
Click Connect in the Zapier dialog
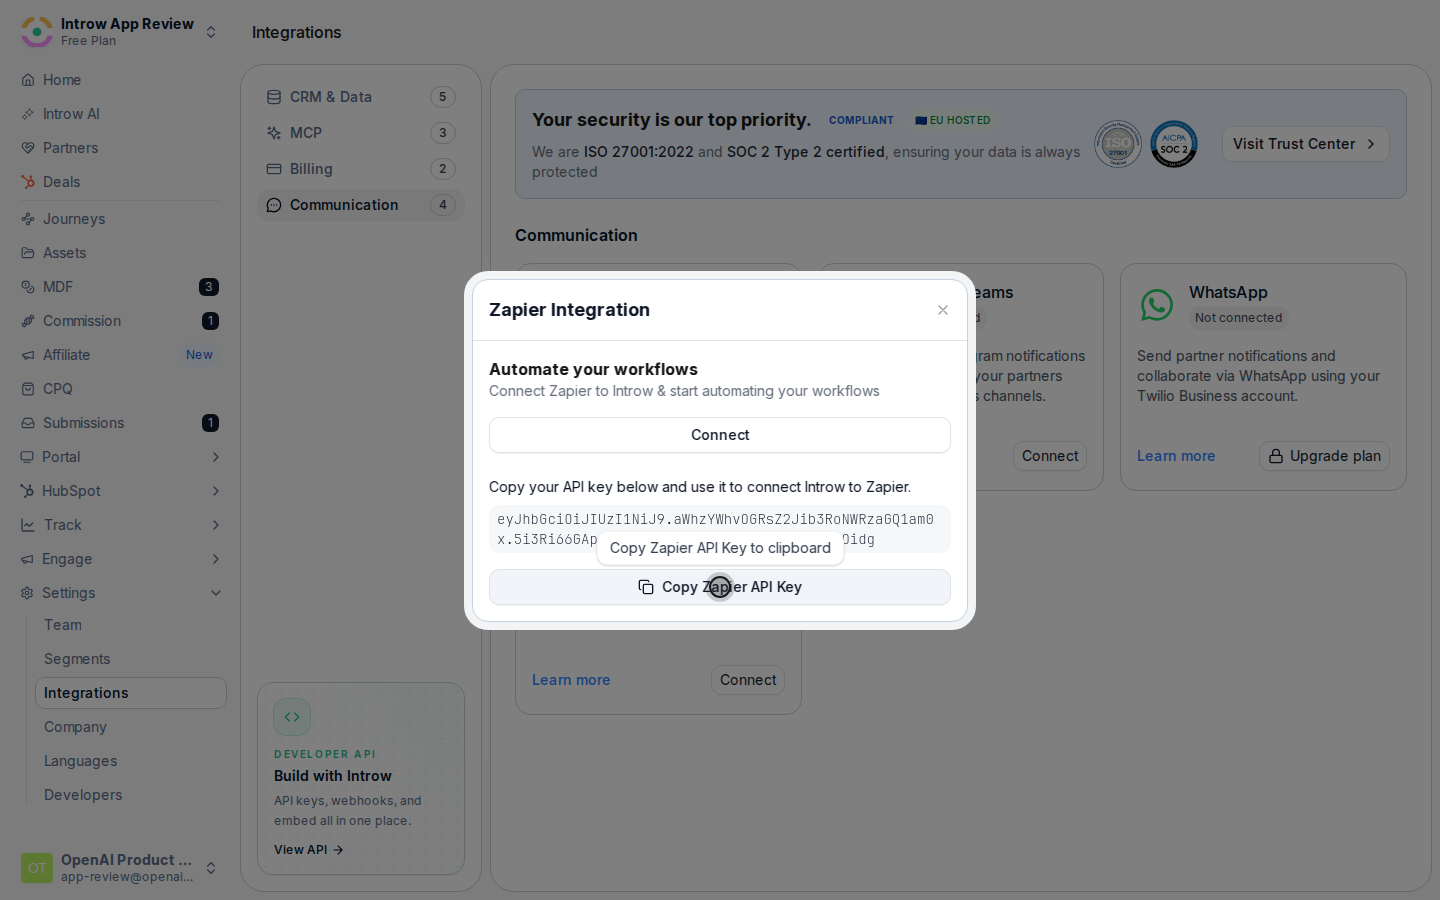click(720, 435)
